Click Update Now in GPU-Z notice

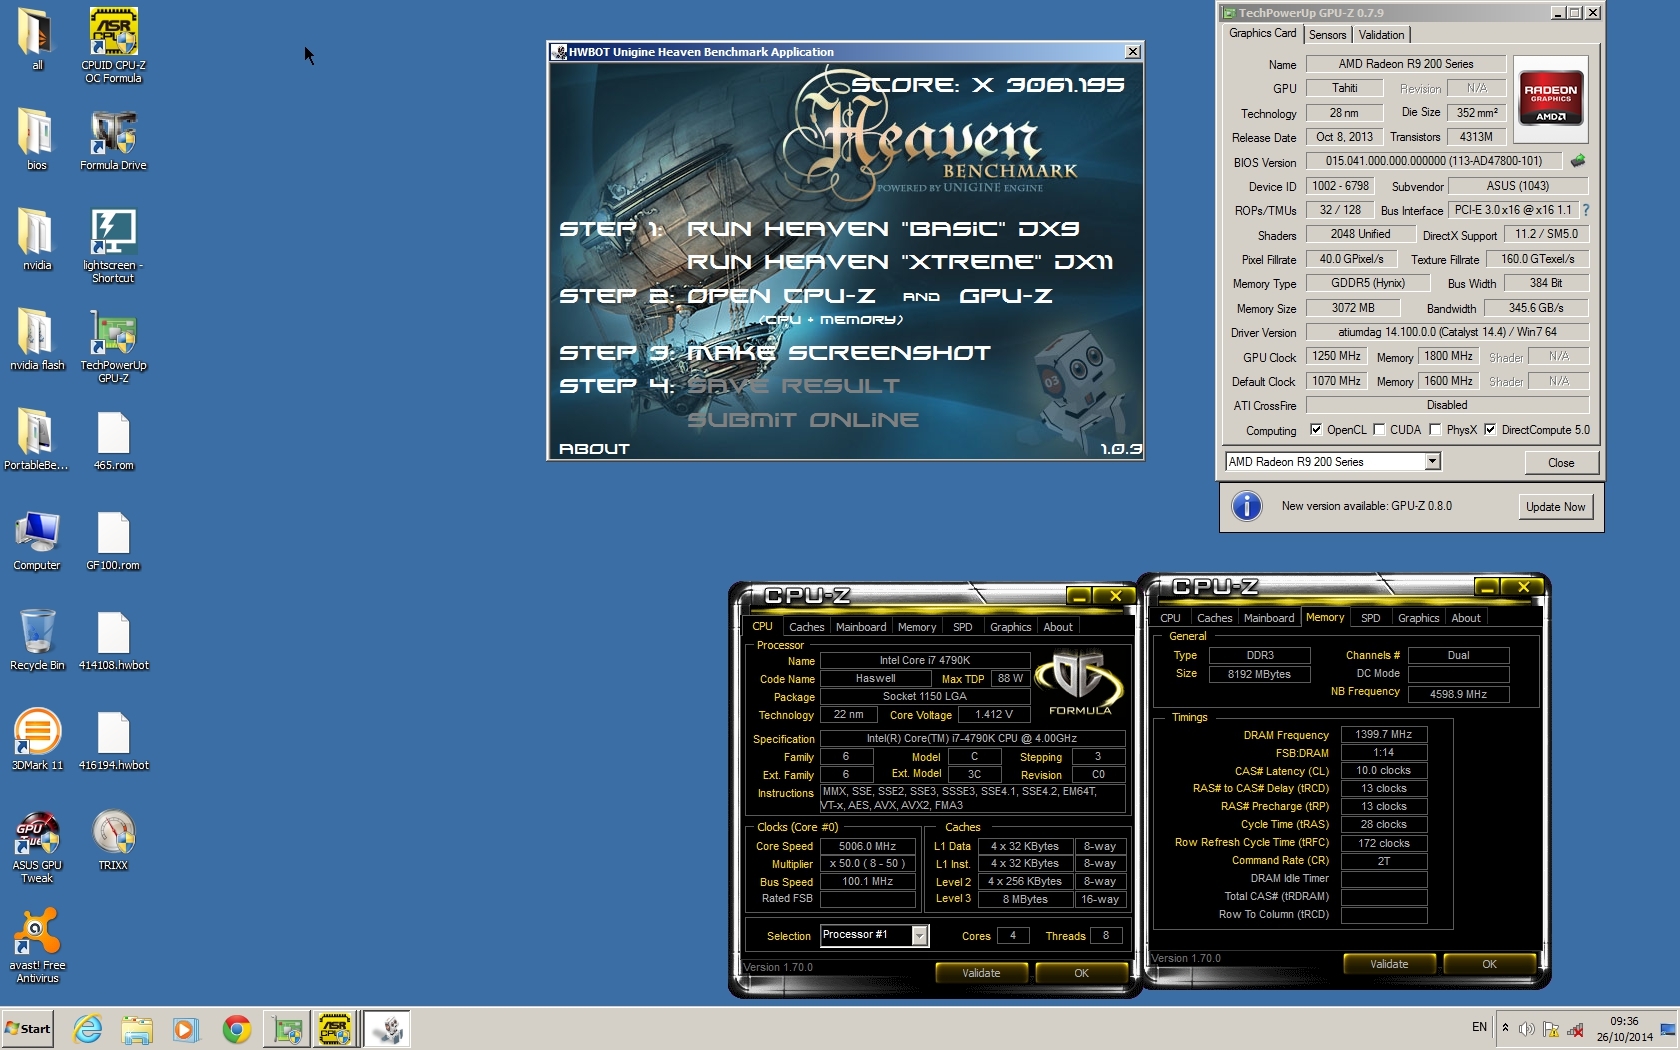pyautogui.click(x=1555, y=507)
